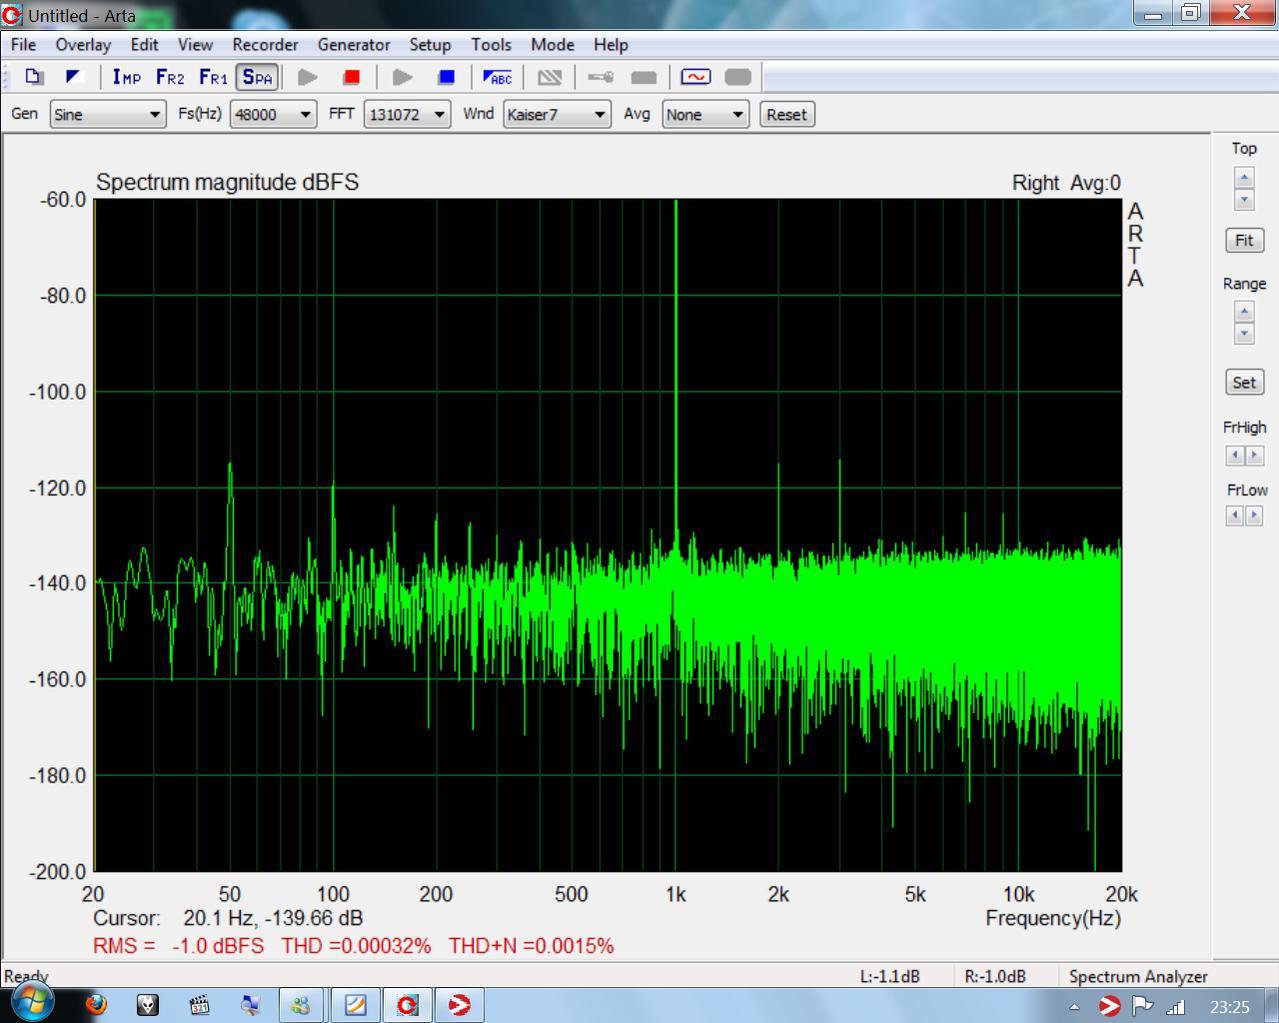Viewport: 1279px width, 1023px height.
Task: Click the gray rectangle toolbar icon
Action: 644,77
